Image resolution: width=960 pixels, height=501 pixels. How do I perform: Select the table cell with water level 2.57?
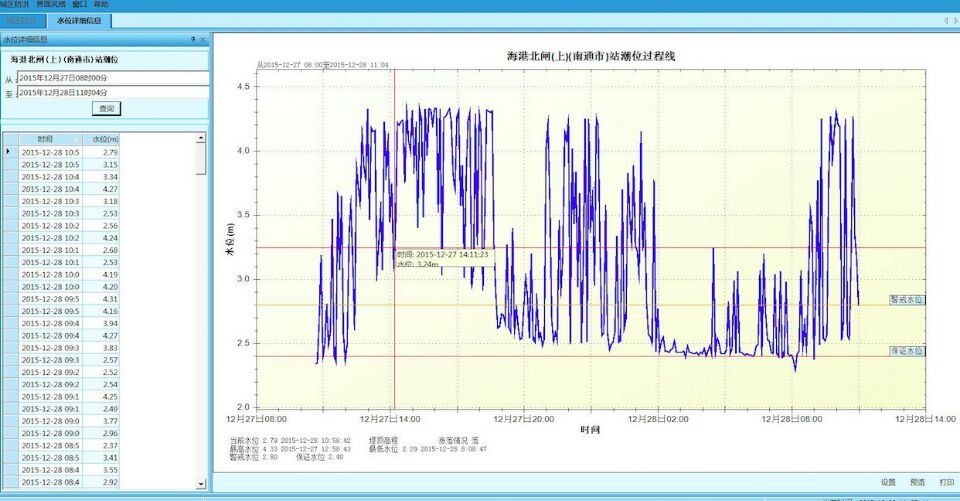pyautogui.click(x=101, y=360)
